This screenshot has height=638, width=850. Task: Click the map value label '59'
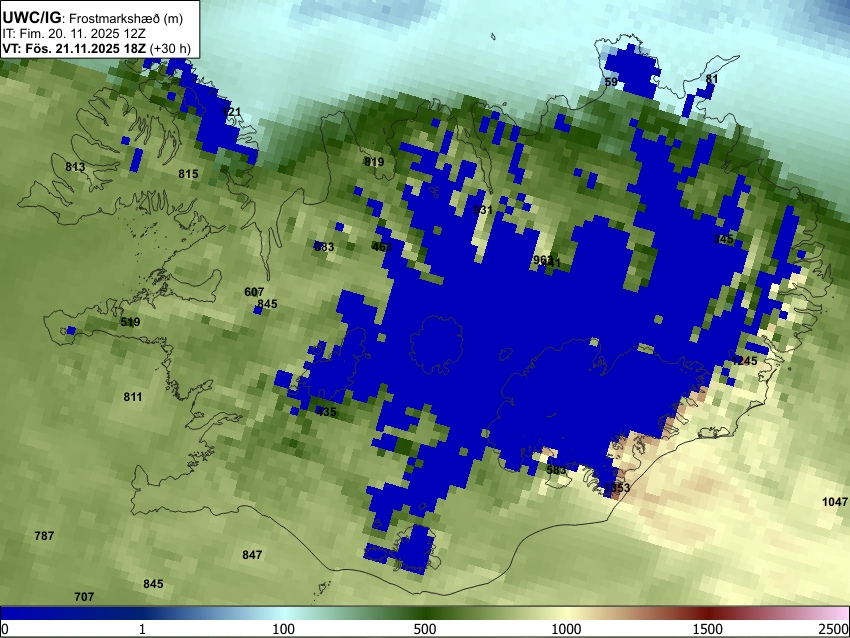click(x=611, y=82)
